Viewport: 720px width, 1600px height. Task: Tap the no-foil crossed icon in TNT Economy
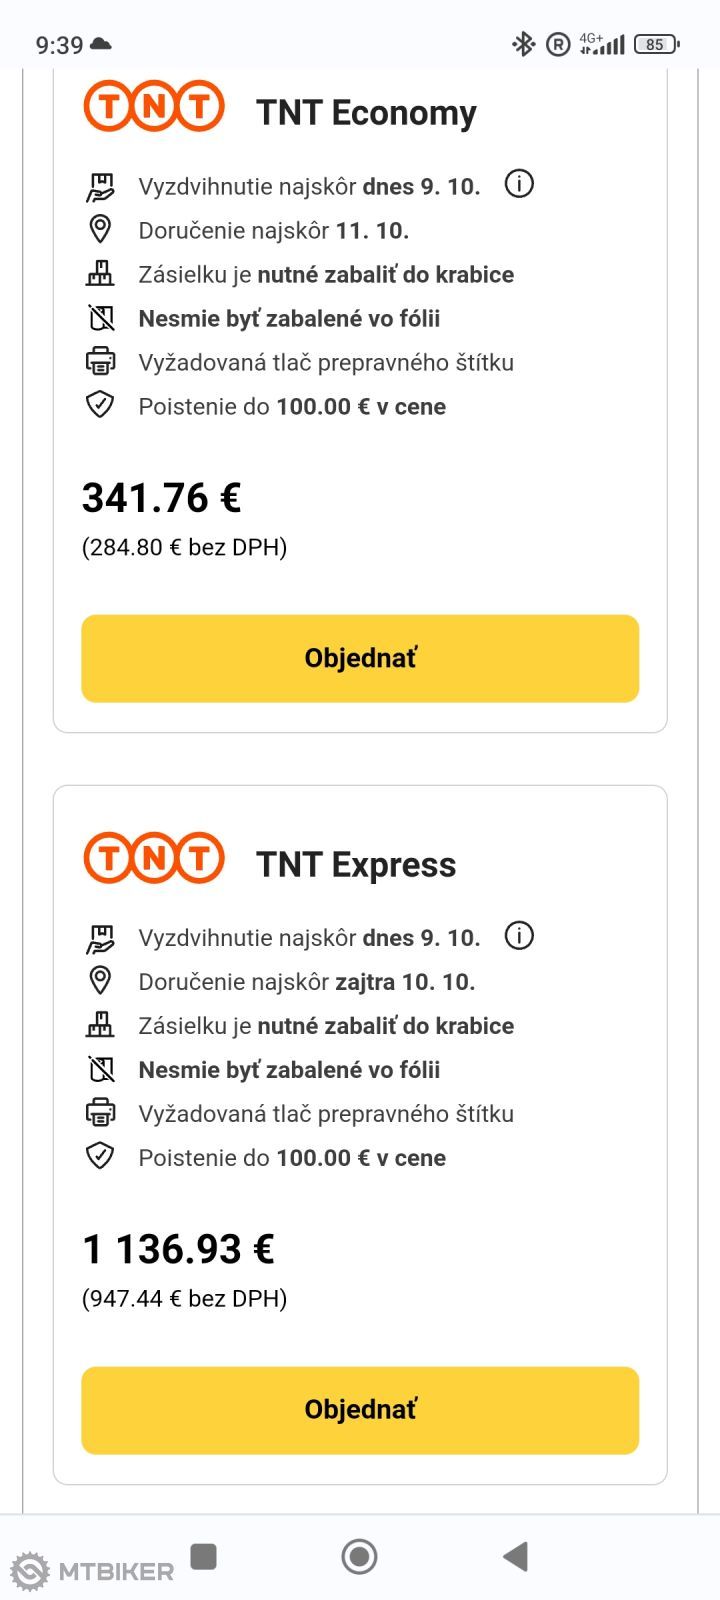(100, 318)
